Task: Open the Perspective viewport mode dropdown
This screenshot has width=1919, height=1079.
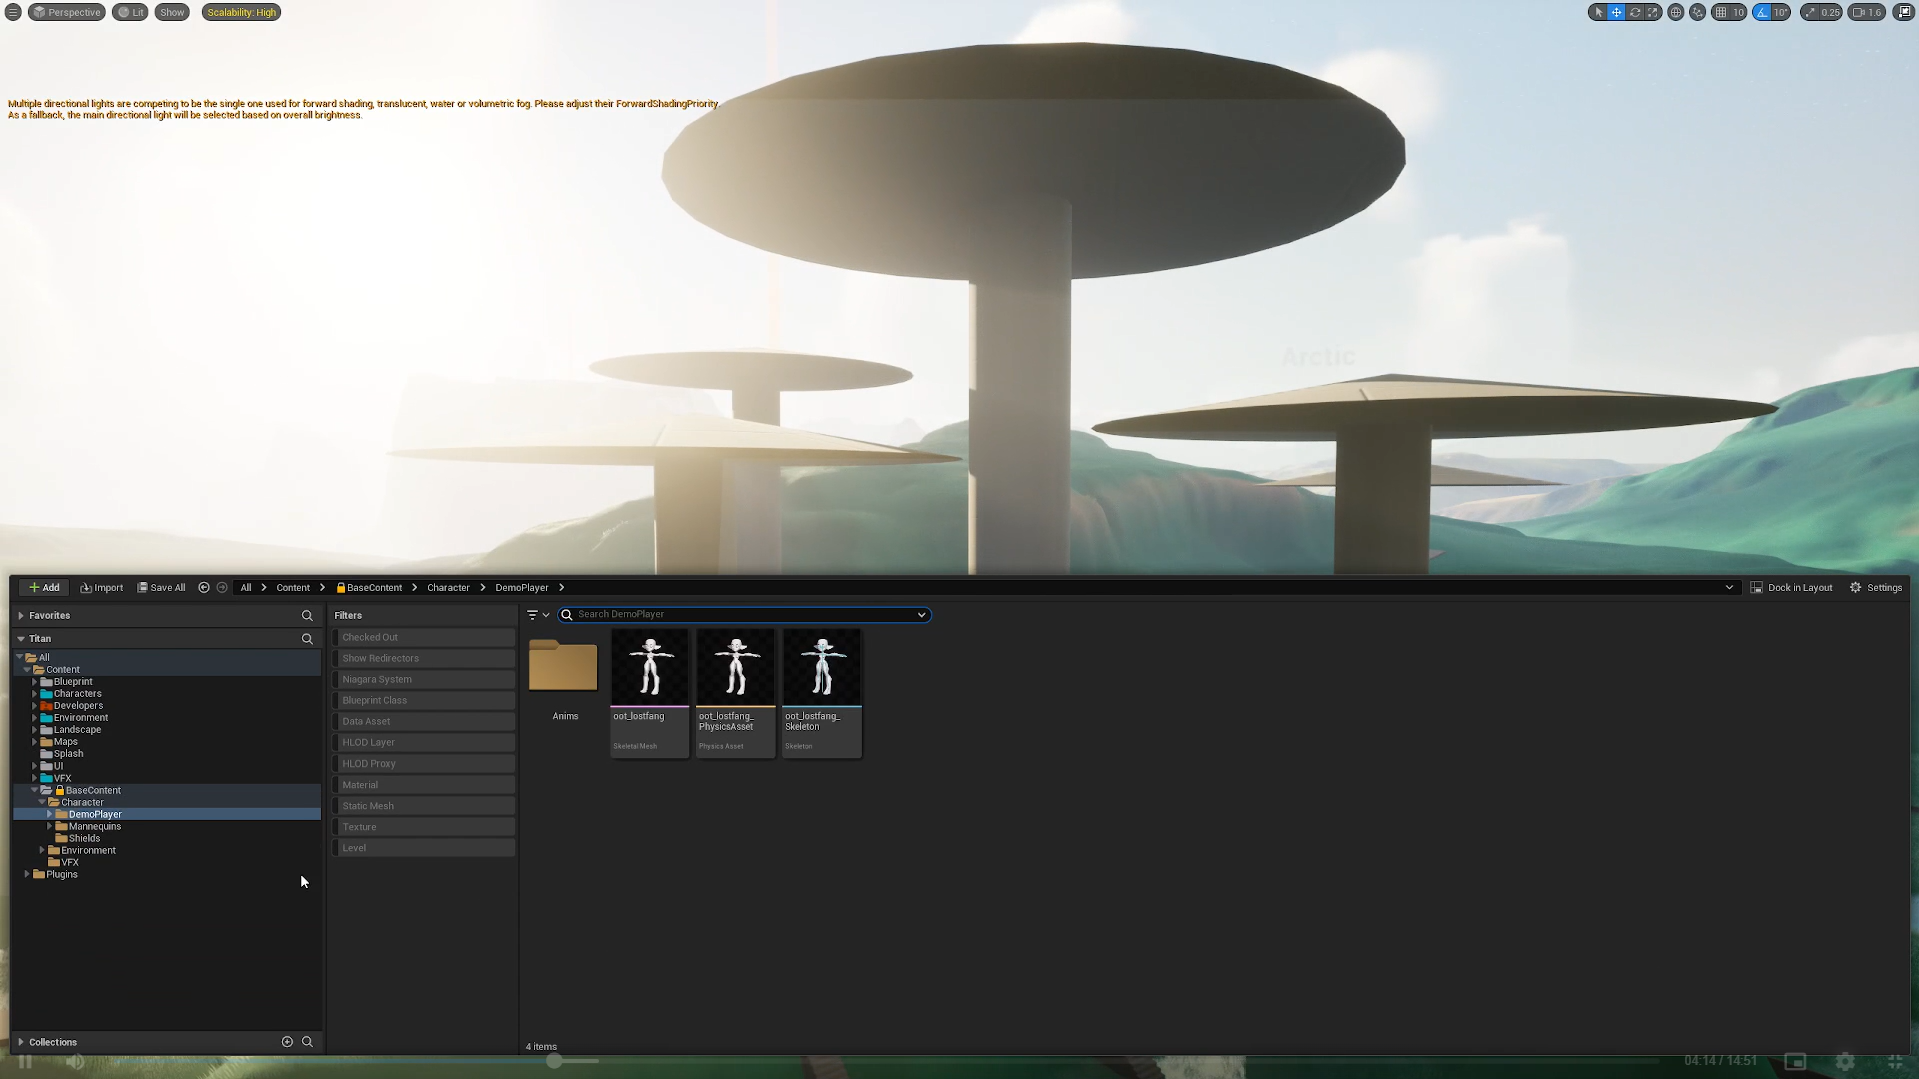Action: point(67,13)
